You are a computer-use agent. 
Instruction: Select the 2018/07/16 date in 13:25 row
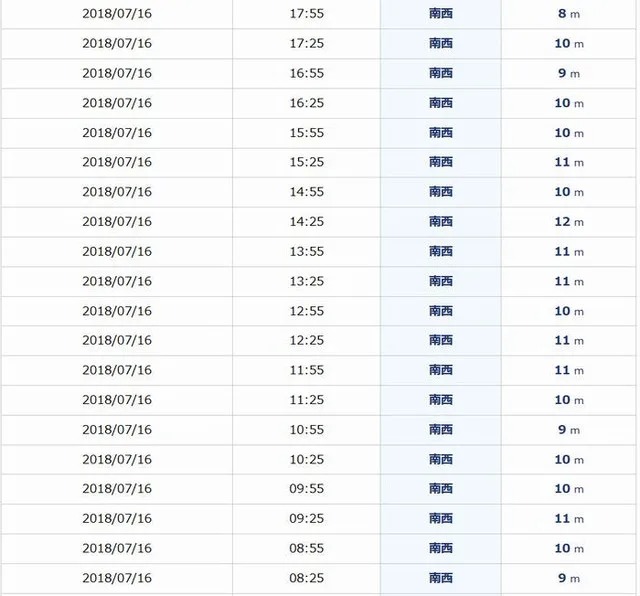[116, 281]
